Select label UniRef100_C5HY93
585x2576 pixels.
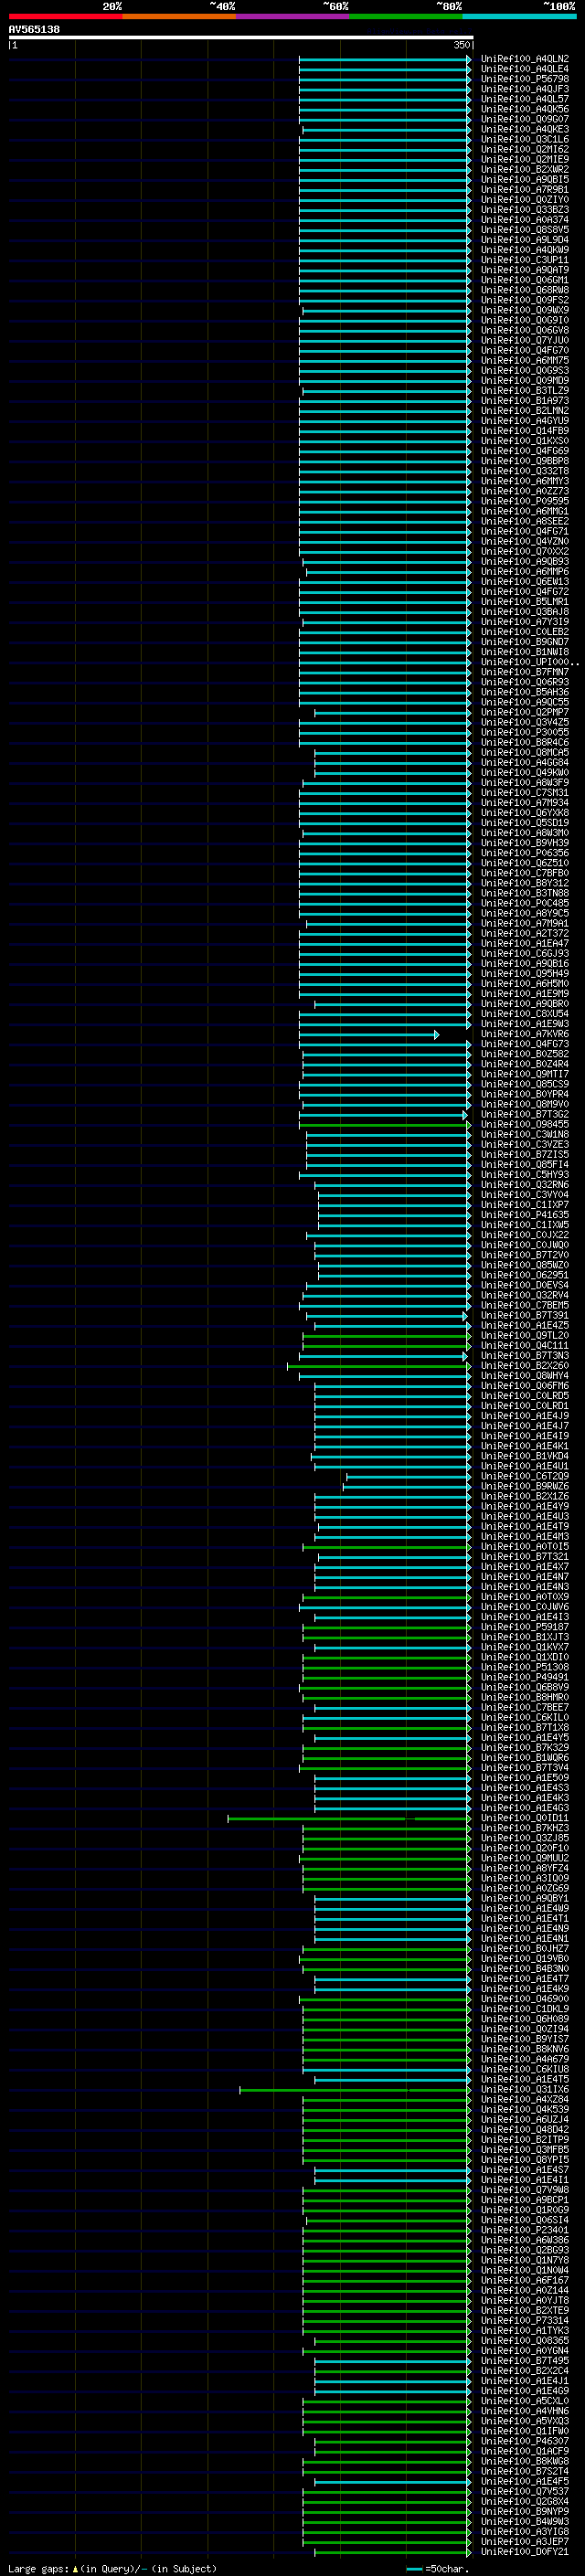(524, 1175)
